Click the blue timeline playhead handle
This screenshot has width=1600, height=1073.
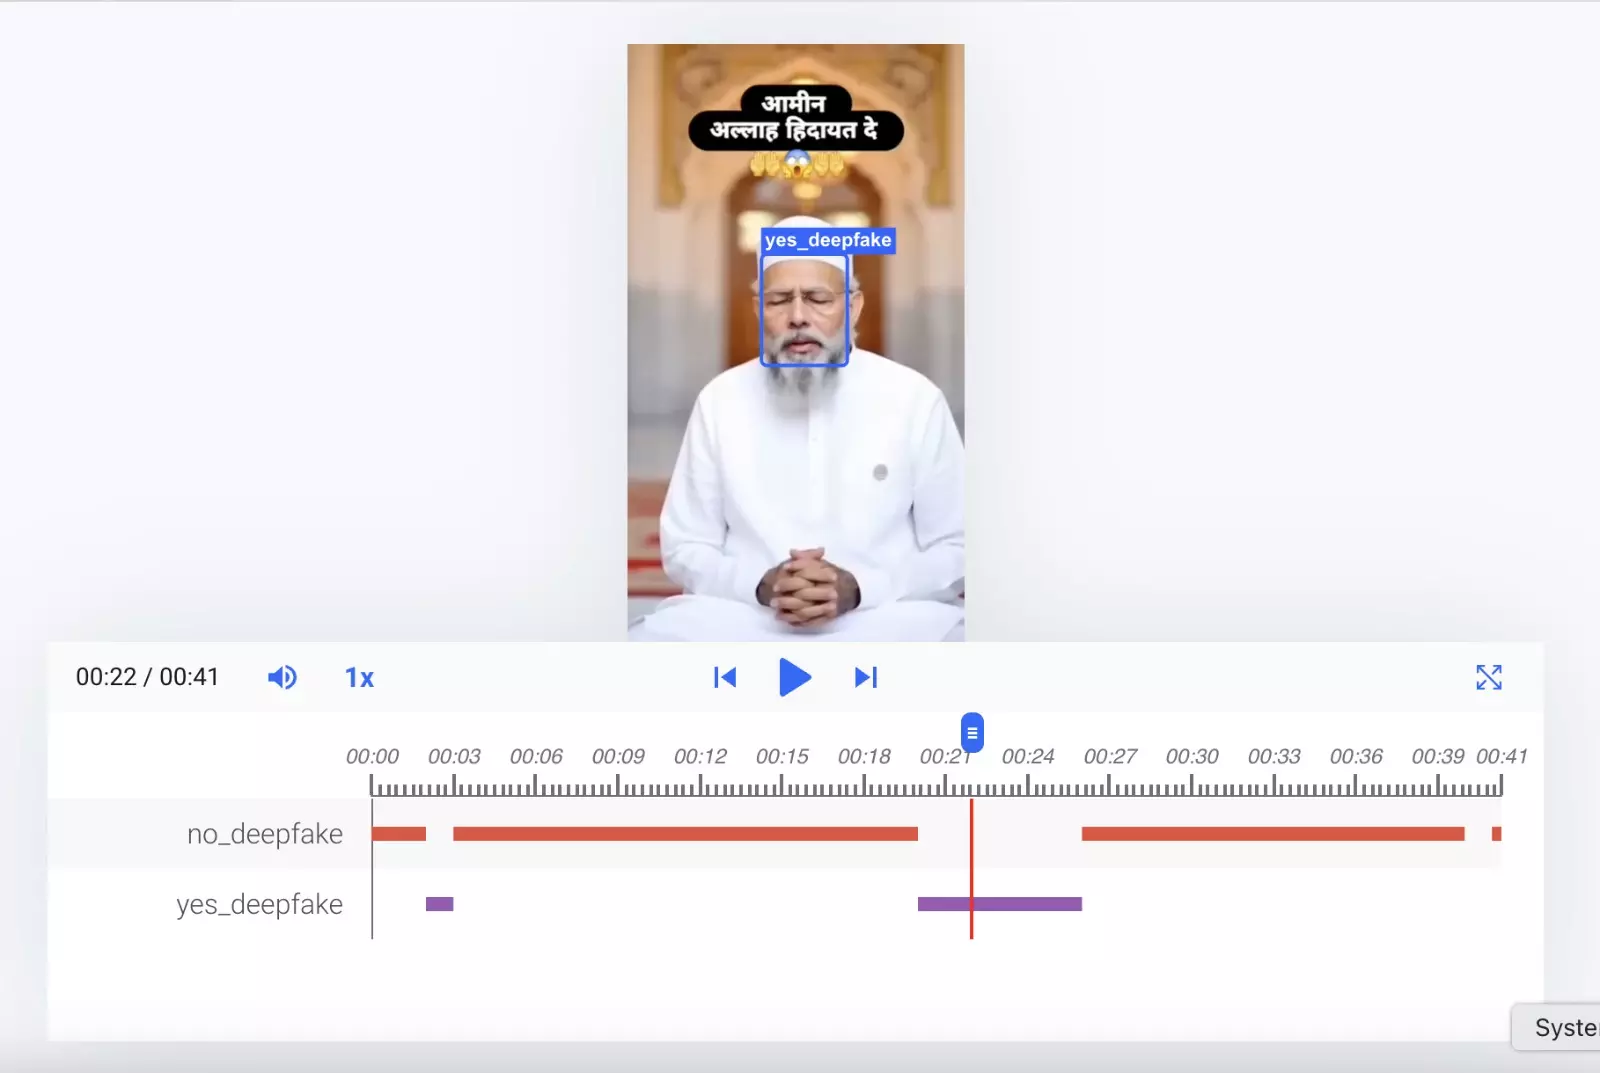coord(972,732)
